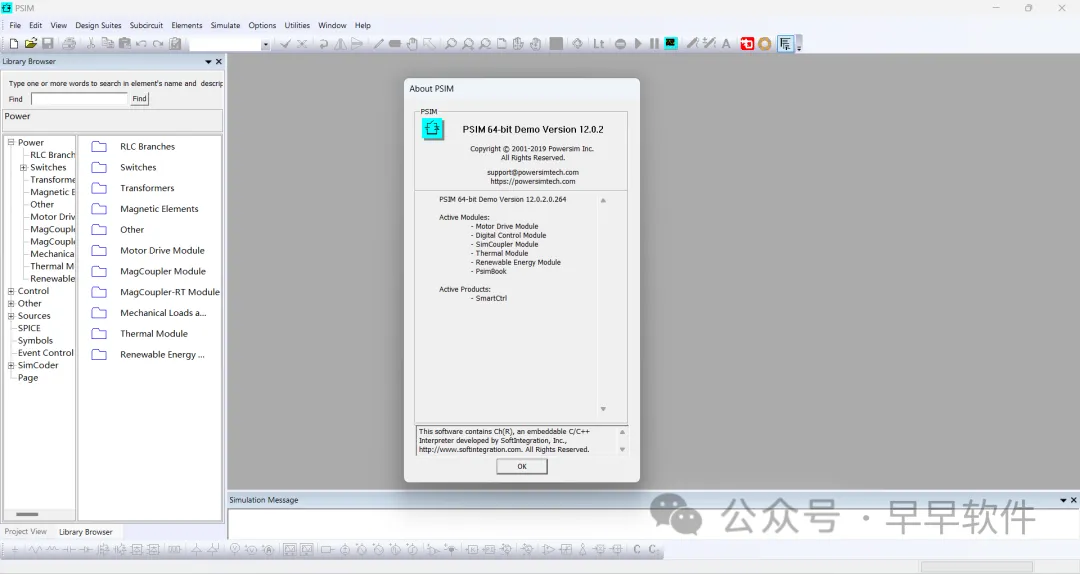Close the Simulation Message panel

[1073, 500]
